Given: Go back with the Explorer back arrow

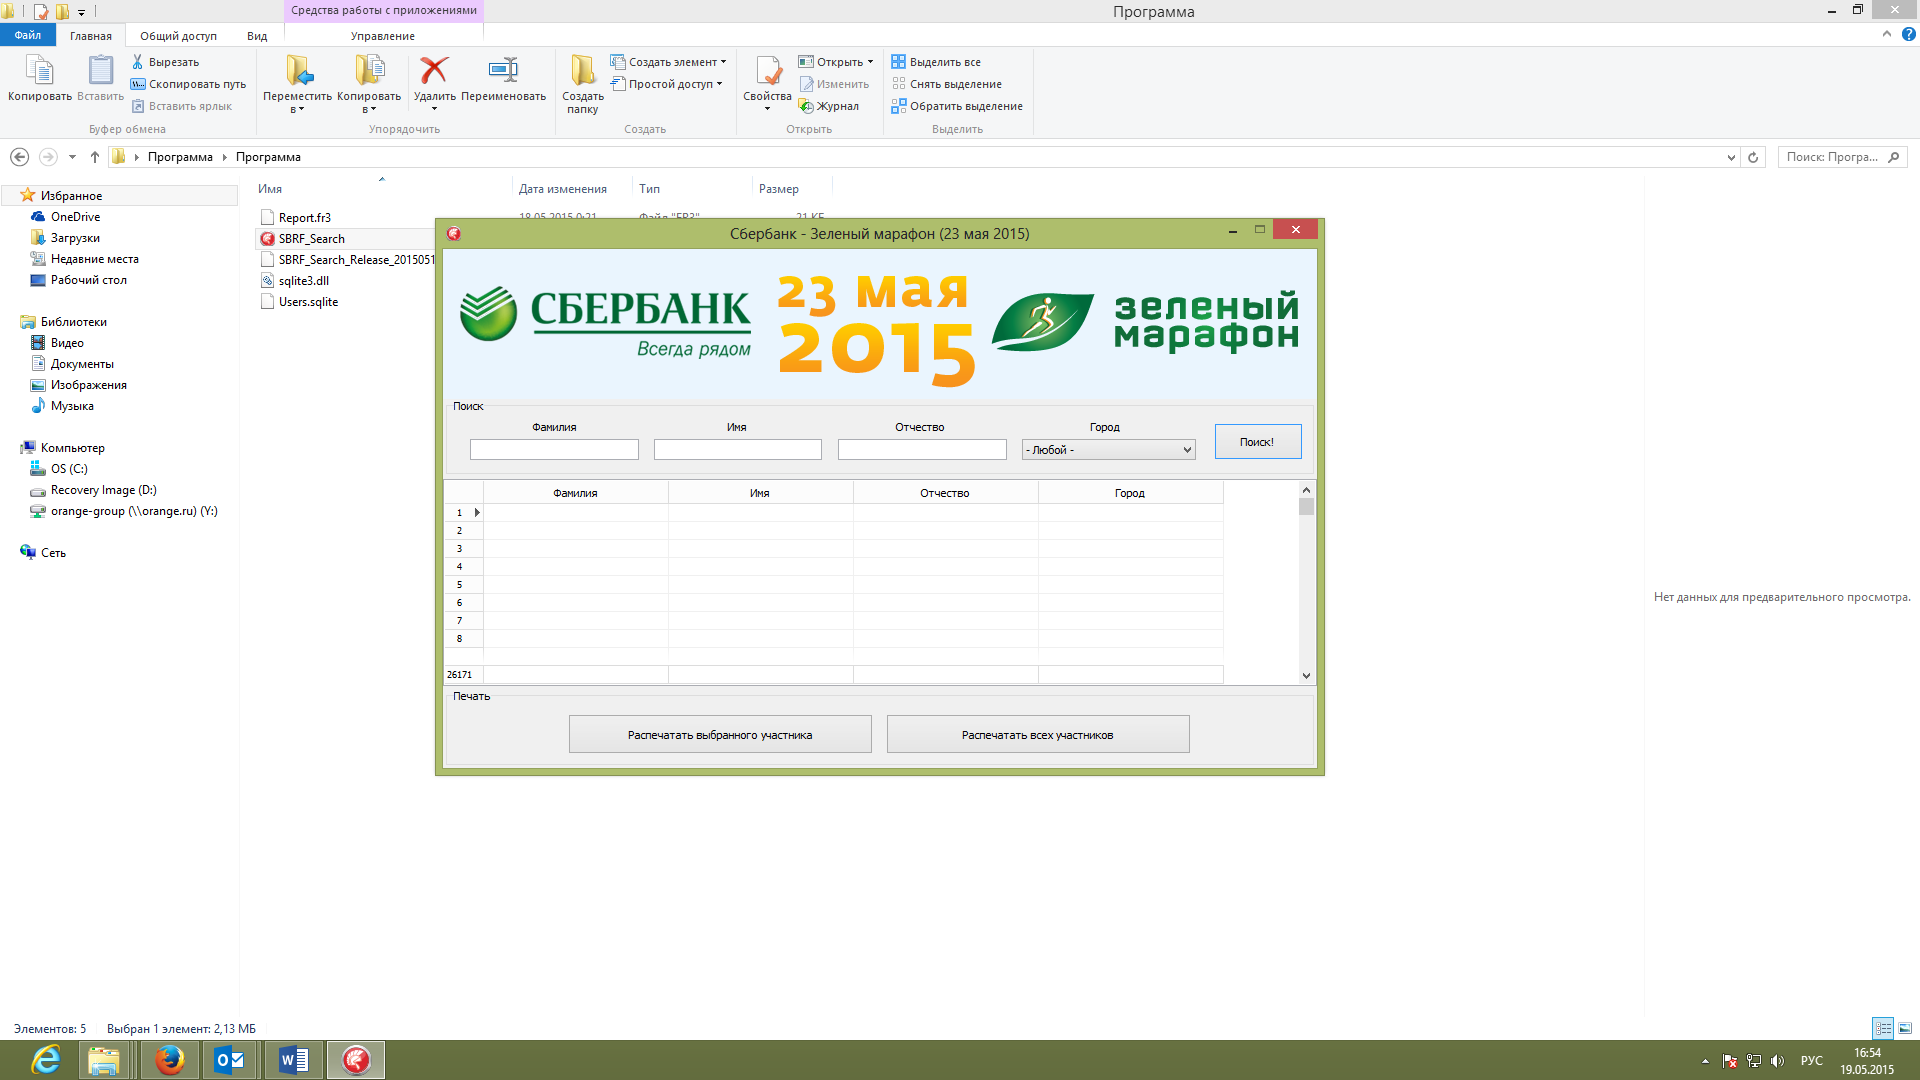Looking at the screenshot, I should tap(19, 157).
